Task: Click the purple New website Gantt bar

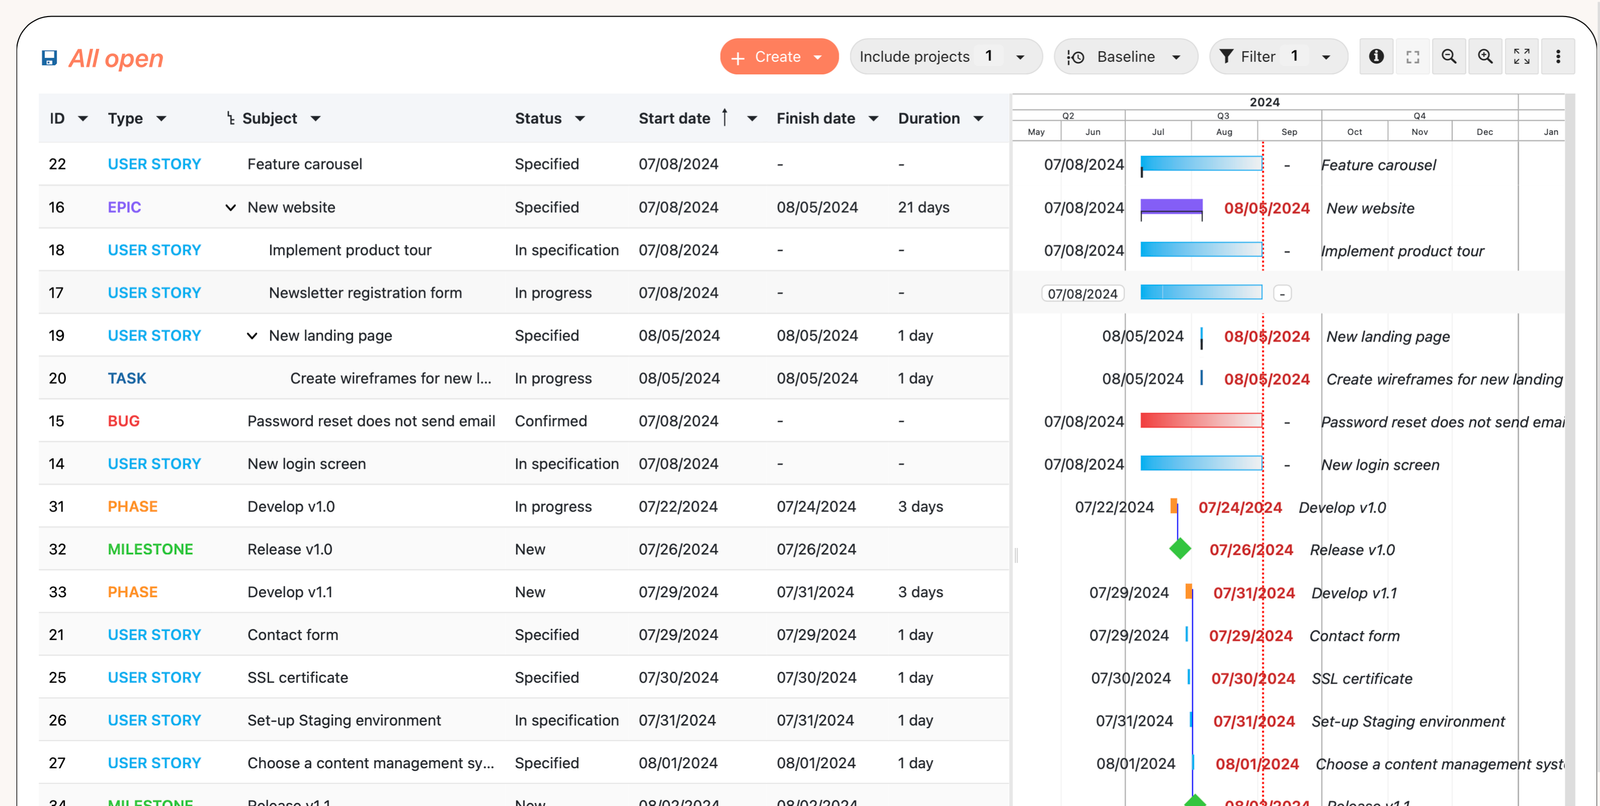Action: click(x=1171, y=207)
